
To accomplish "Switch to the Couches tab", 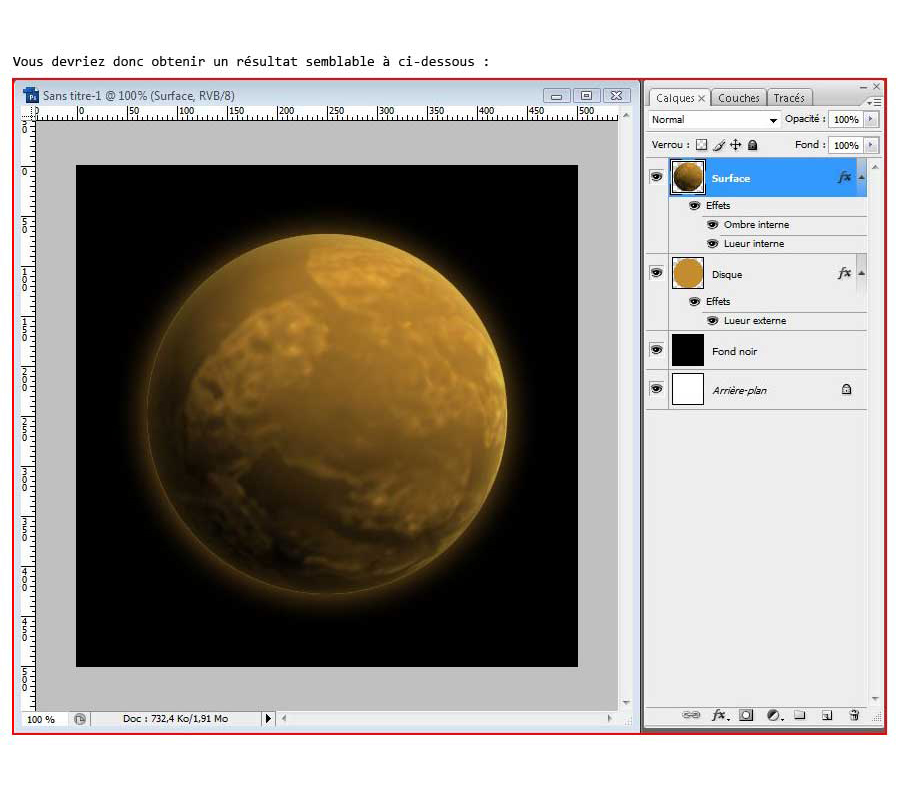I will tap(739, 98).
